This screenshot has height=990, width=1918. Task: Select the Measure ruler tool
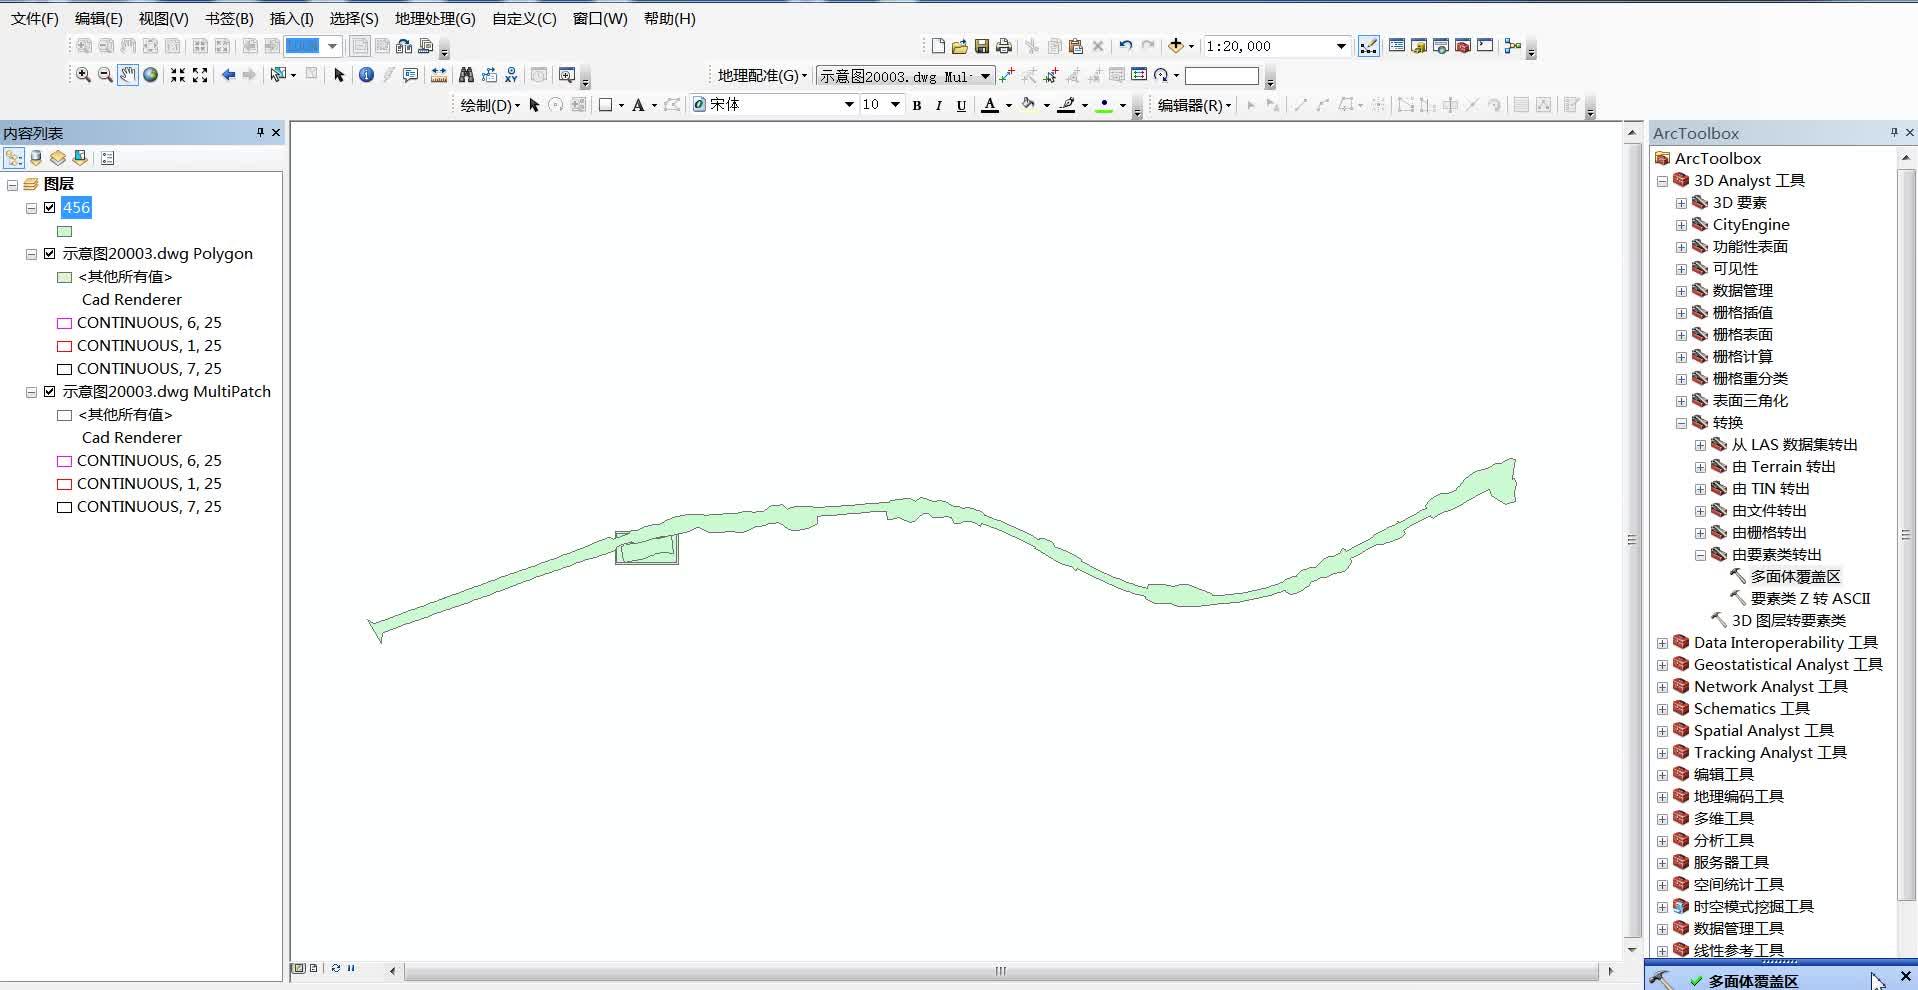(x=439, y=75)
